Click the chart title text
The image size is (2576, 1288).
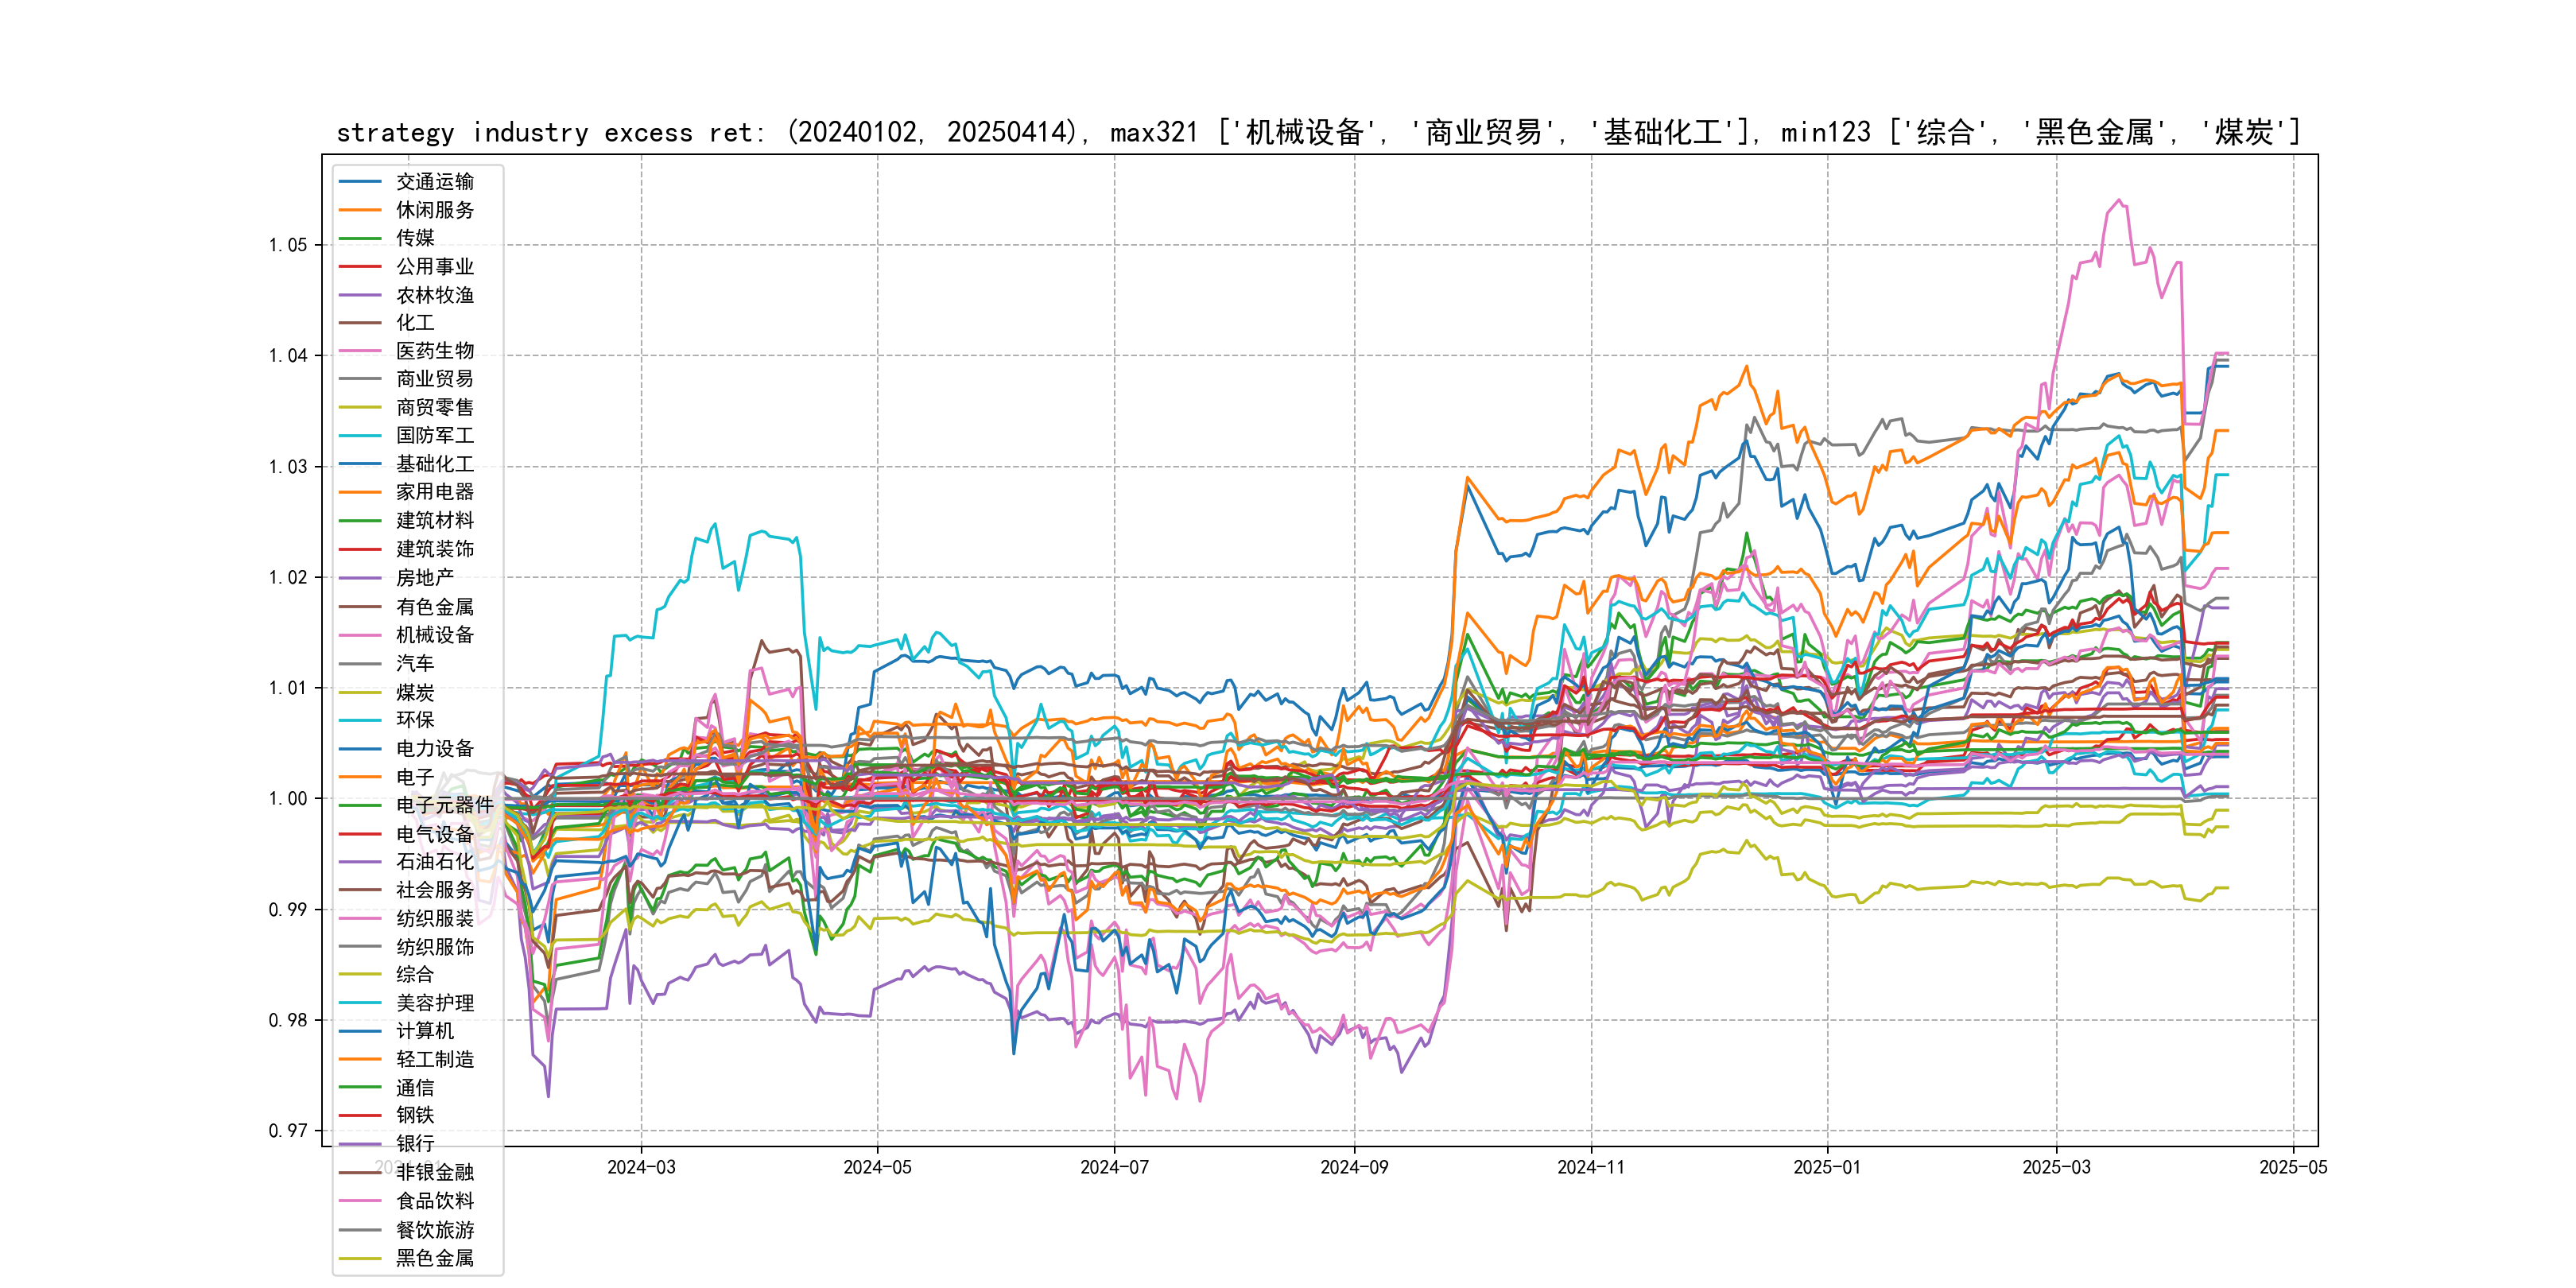[1318, 132]
